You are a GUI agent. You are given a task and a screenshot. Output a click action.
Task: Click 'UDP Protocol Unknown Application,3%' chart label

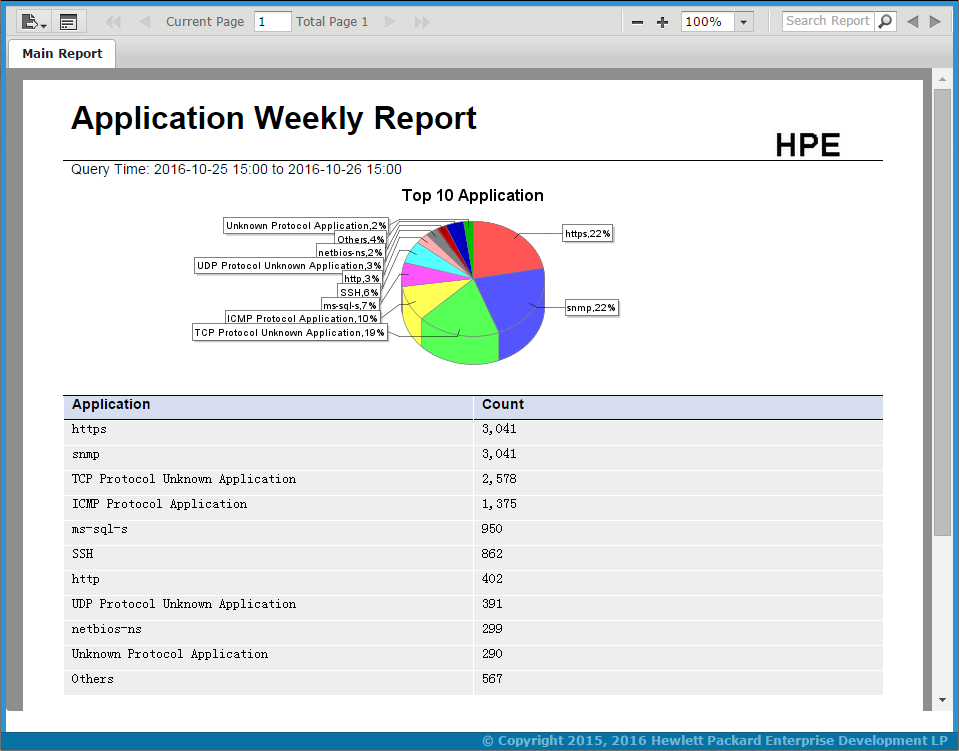pyautogui.click(x=289, y=265)
